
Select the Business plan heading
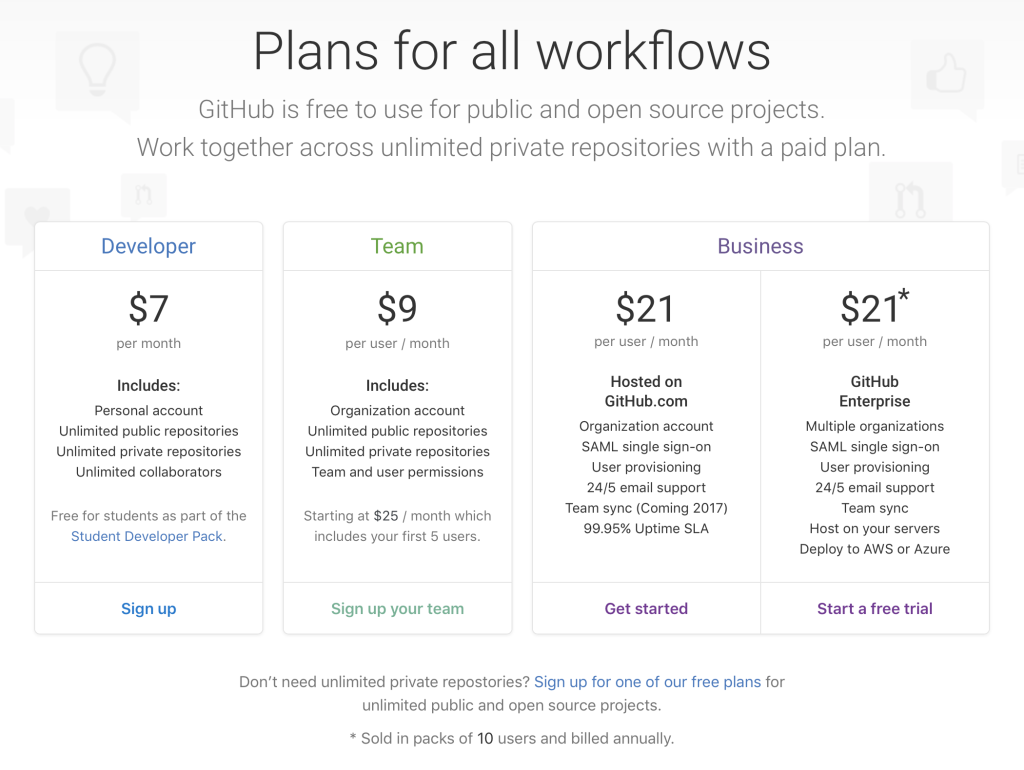coord(760,246)
